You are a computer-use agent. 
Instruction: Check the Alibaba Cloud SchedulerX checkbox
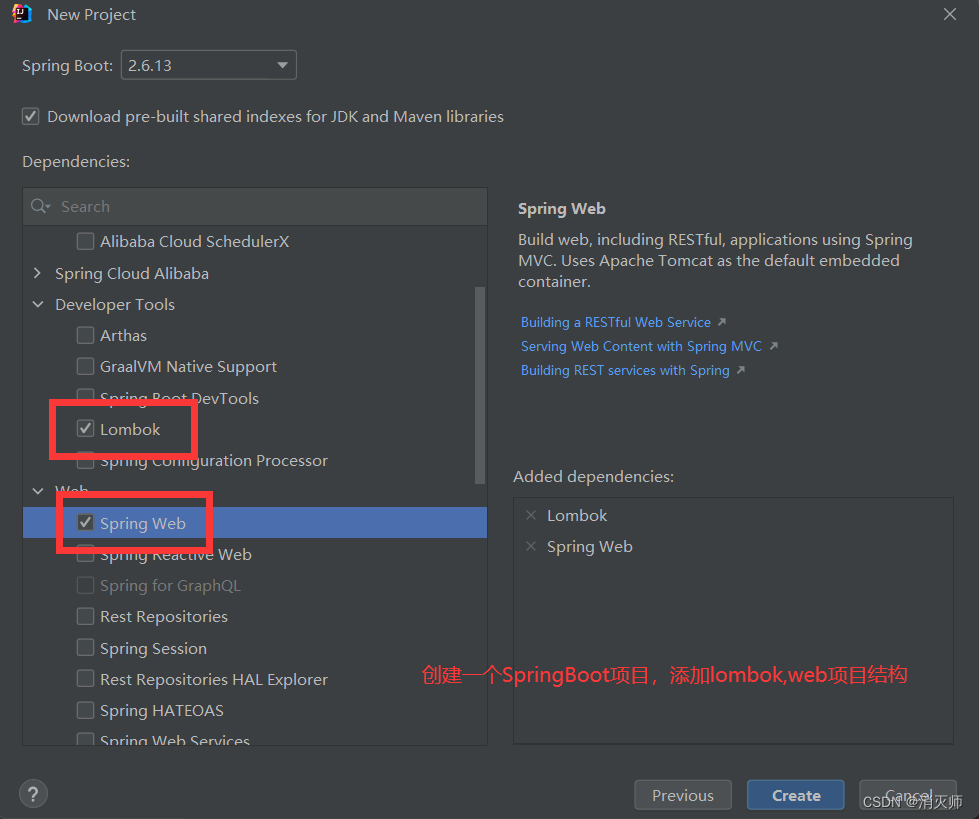pos(86,241)
